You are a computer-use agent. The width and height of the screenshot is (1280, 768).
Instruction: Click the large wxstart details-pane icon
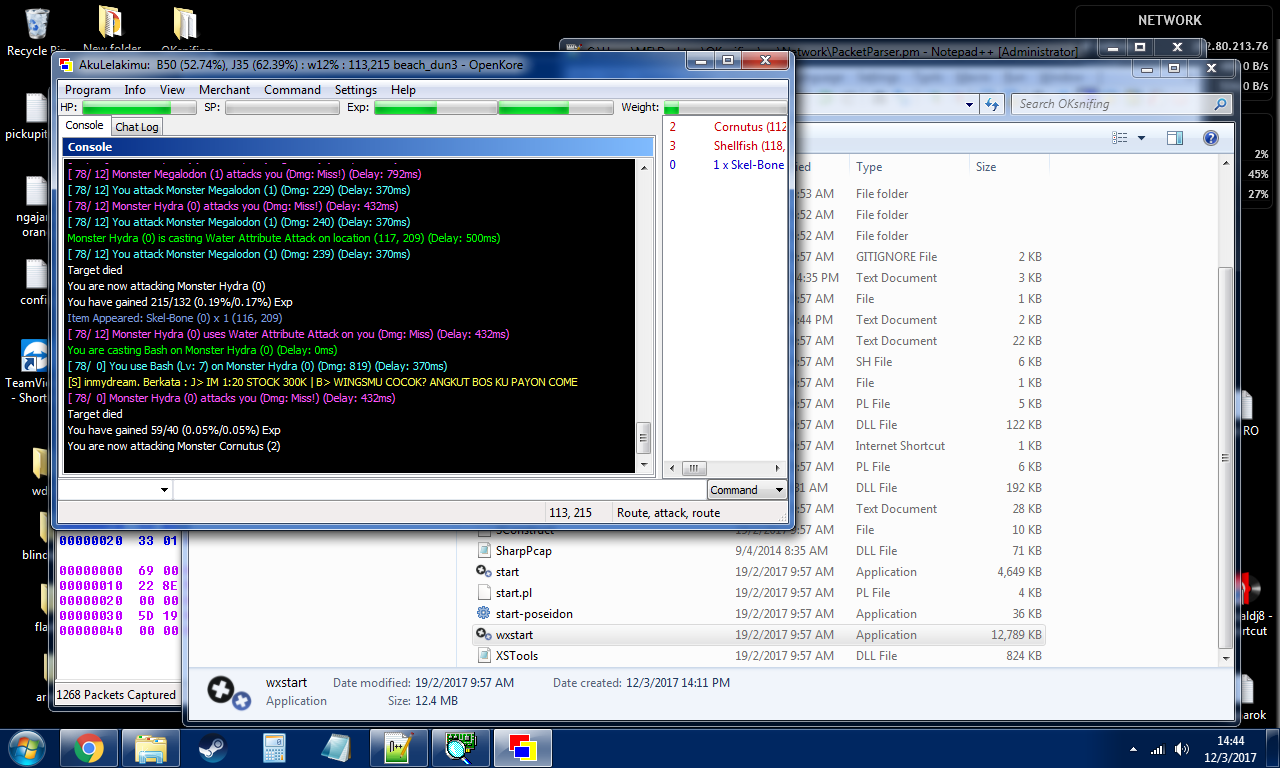(228, 692)
